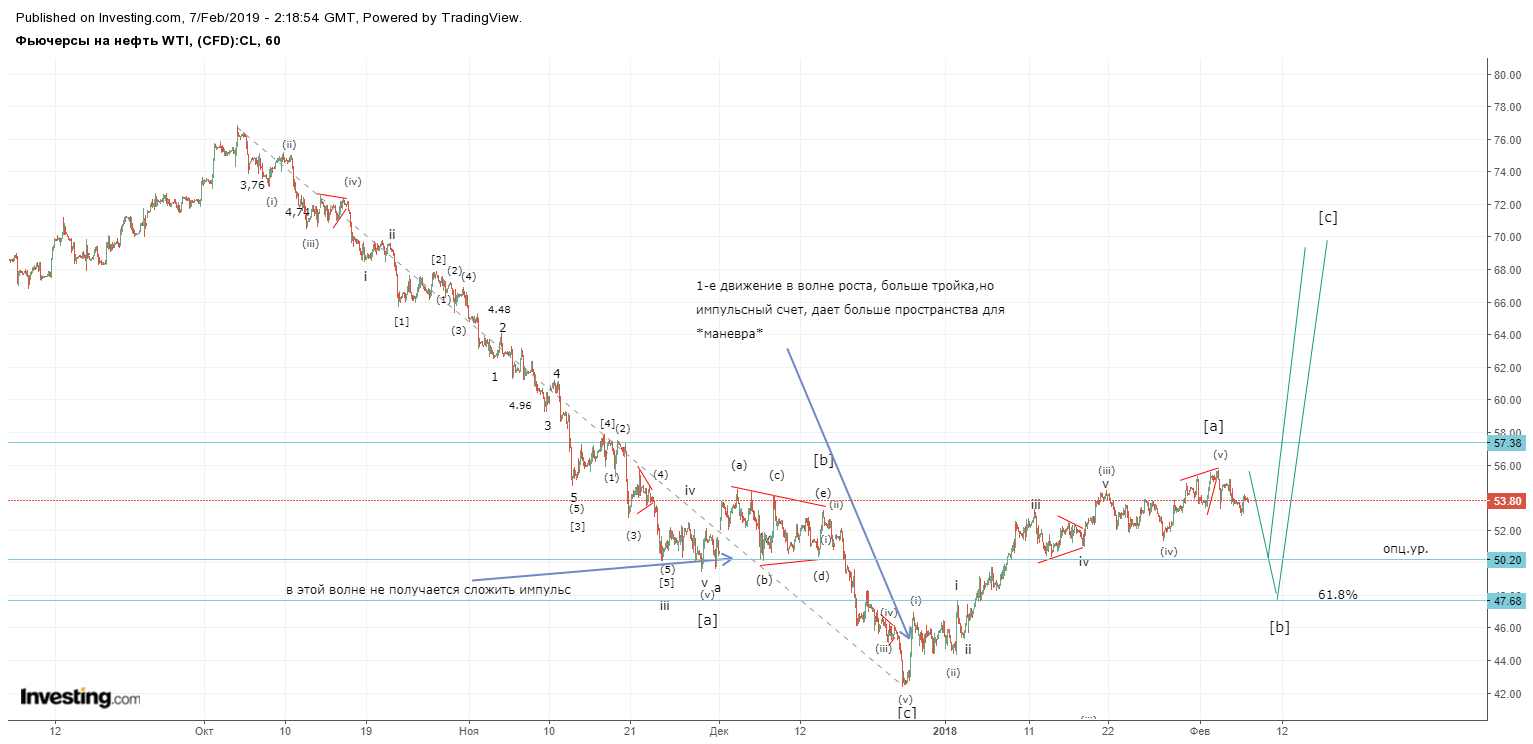Click the red 53.80 current price tag
1533x744 pixels.
[x=1507, y=501]
